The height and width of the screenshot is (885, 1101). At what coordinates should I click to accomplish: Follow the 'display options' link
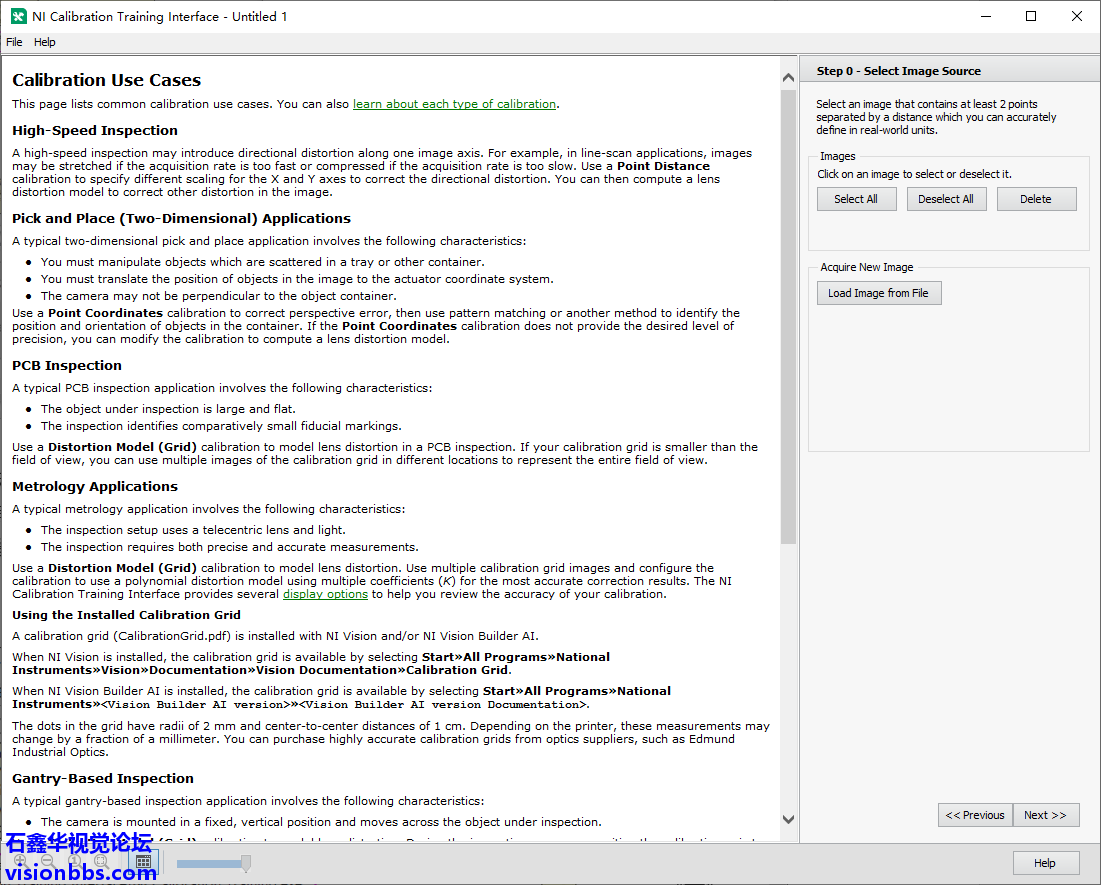tap(325, 594)
